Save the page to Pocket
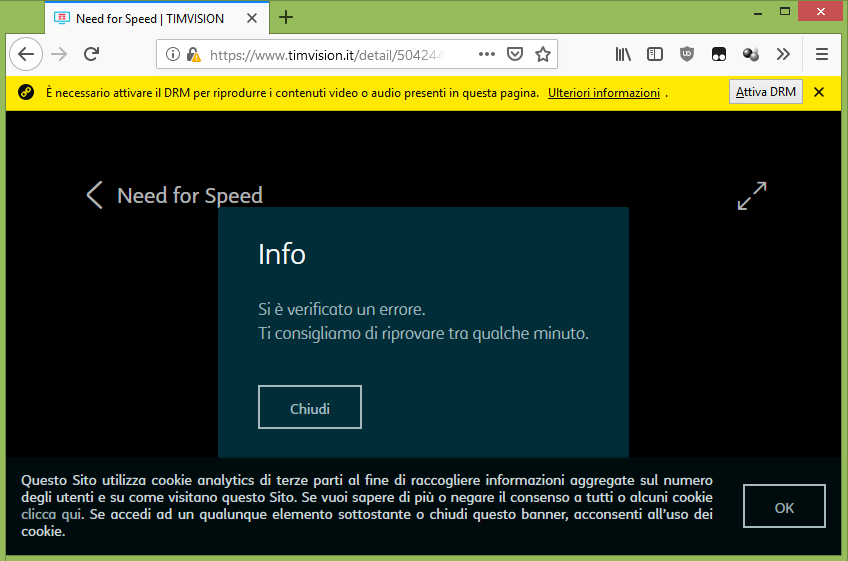 (x=515, y=54)
